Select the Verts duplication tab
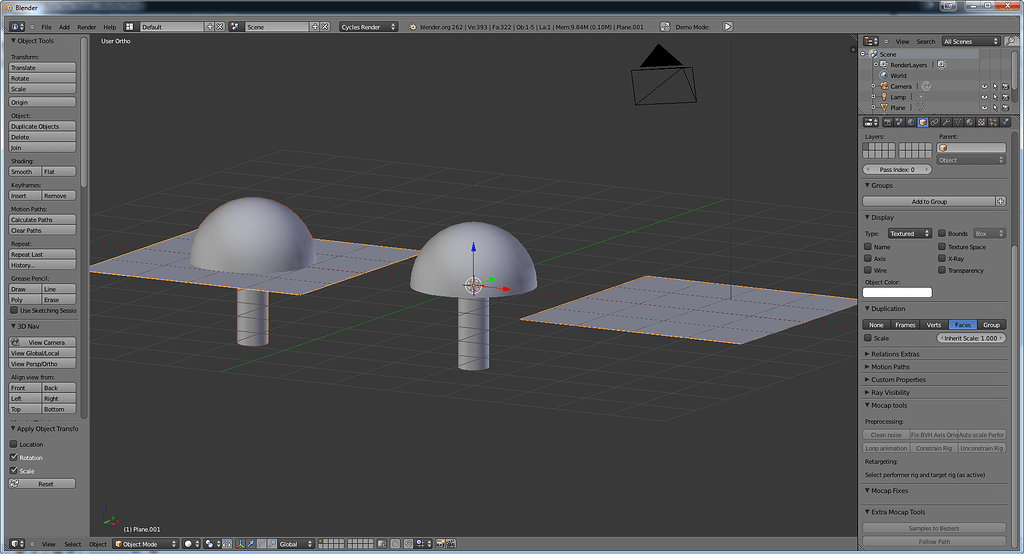 pyautogui.click(x=934, y=325)
